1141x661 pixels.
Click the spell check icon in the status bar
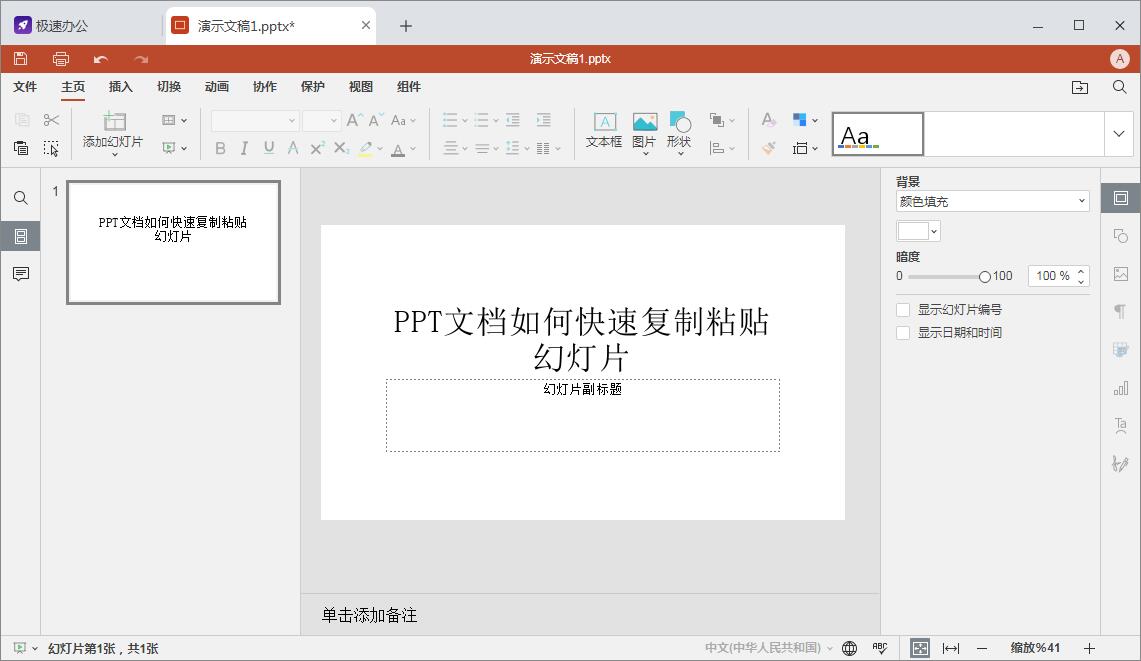point(880,648)
